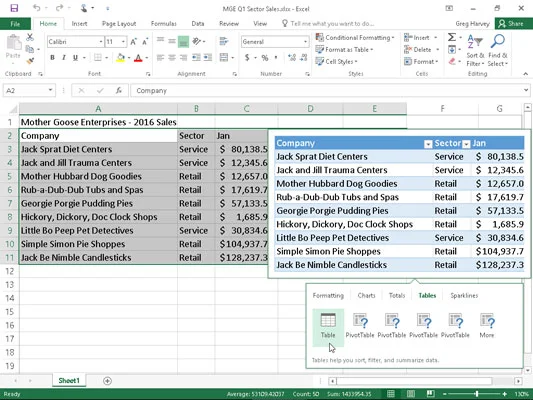Toggle Italic formatting

64,57
